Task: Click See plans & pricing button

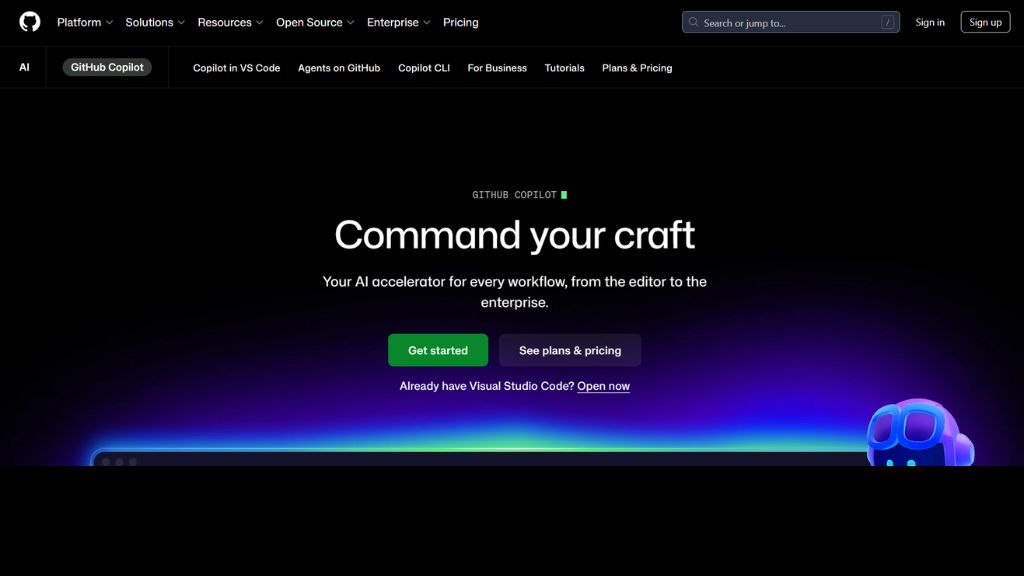Action: (569, 350)
